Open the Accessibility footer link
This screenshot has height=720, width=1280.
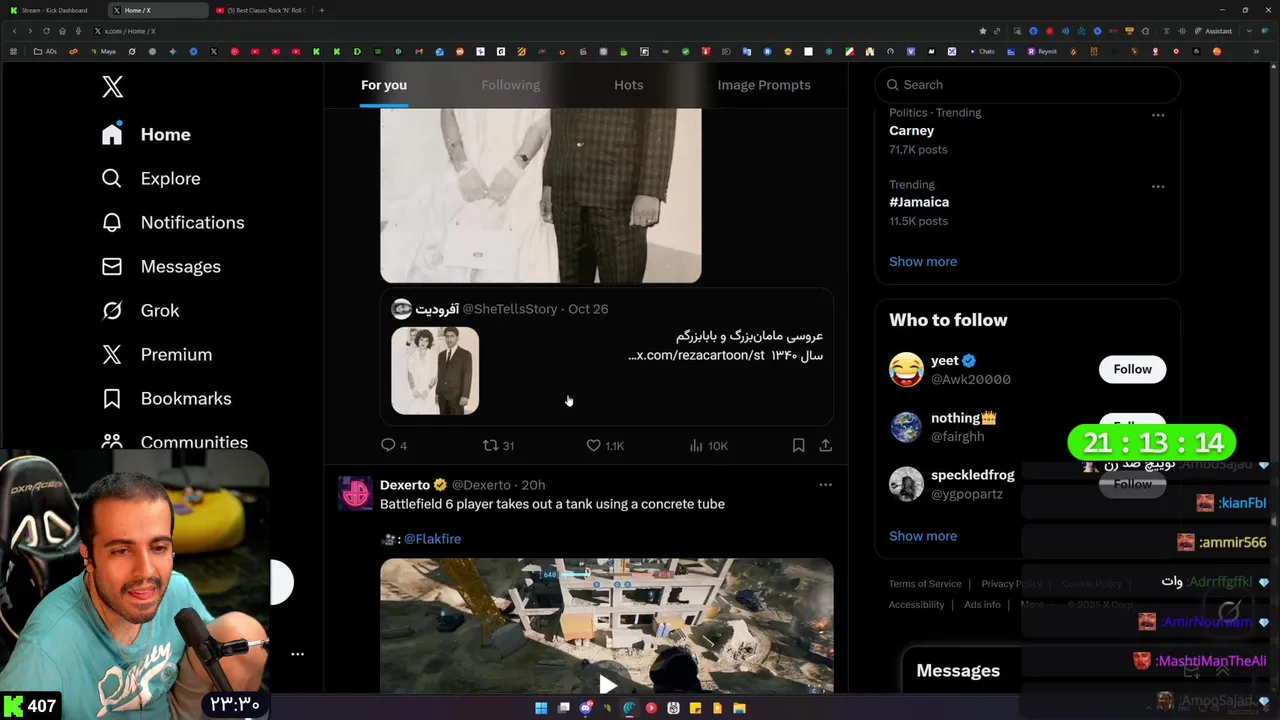916,605
